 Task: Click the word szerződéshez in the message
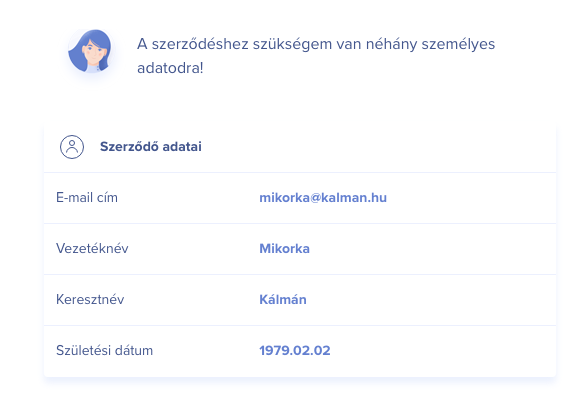coord(200,44)
